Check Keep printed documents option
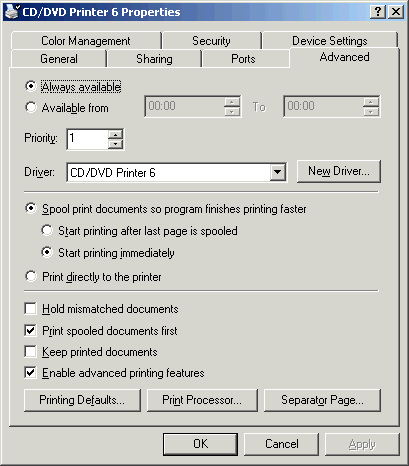409x466 pixels. pyautogui.click(x=30, y=352)
